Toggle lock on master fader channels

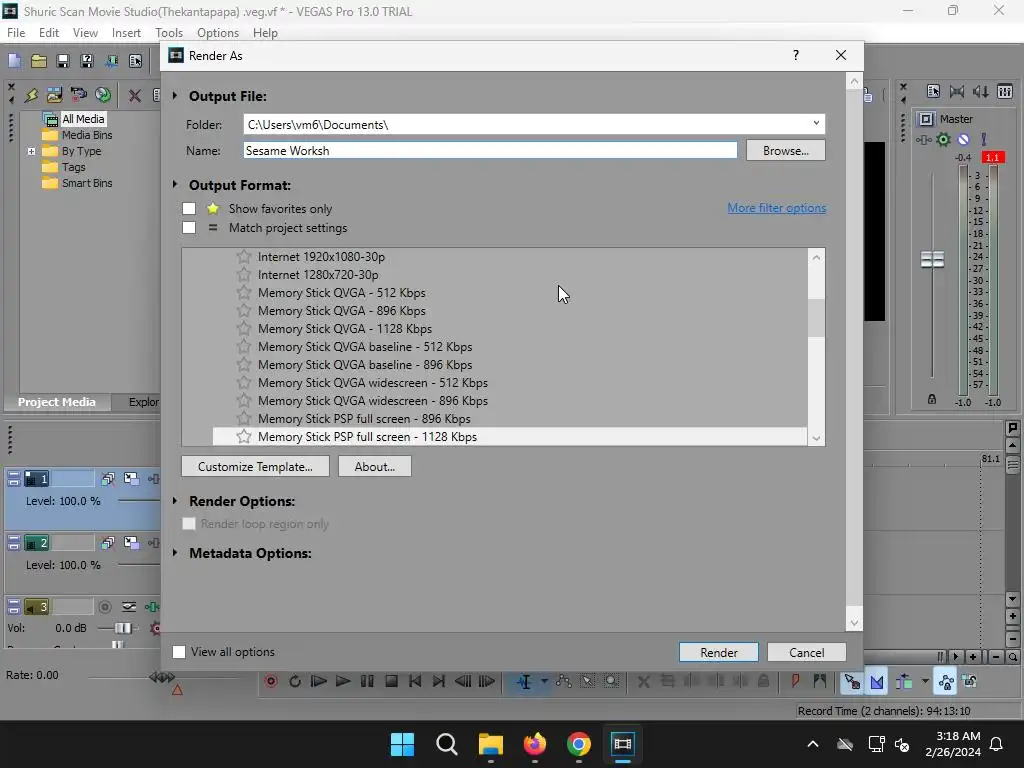[x=932, y=399]
